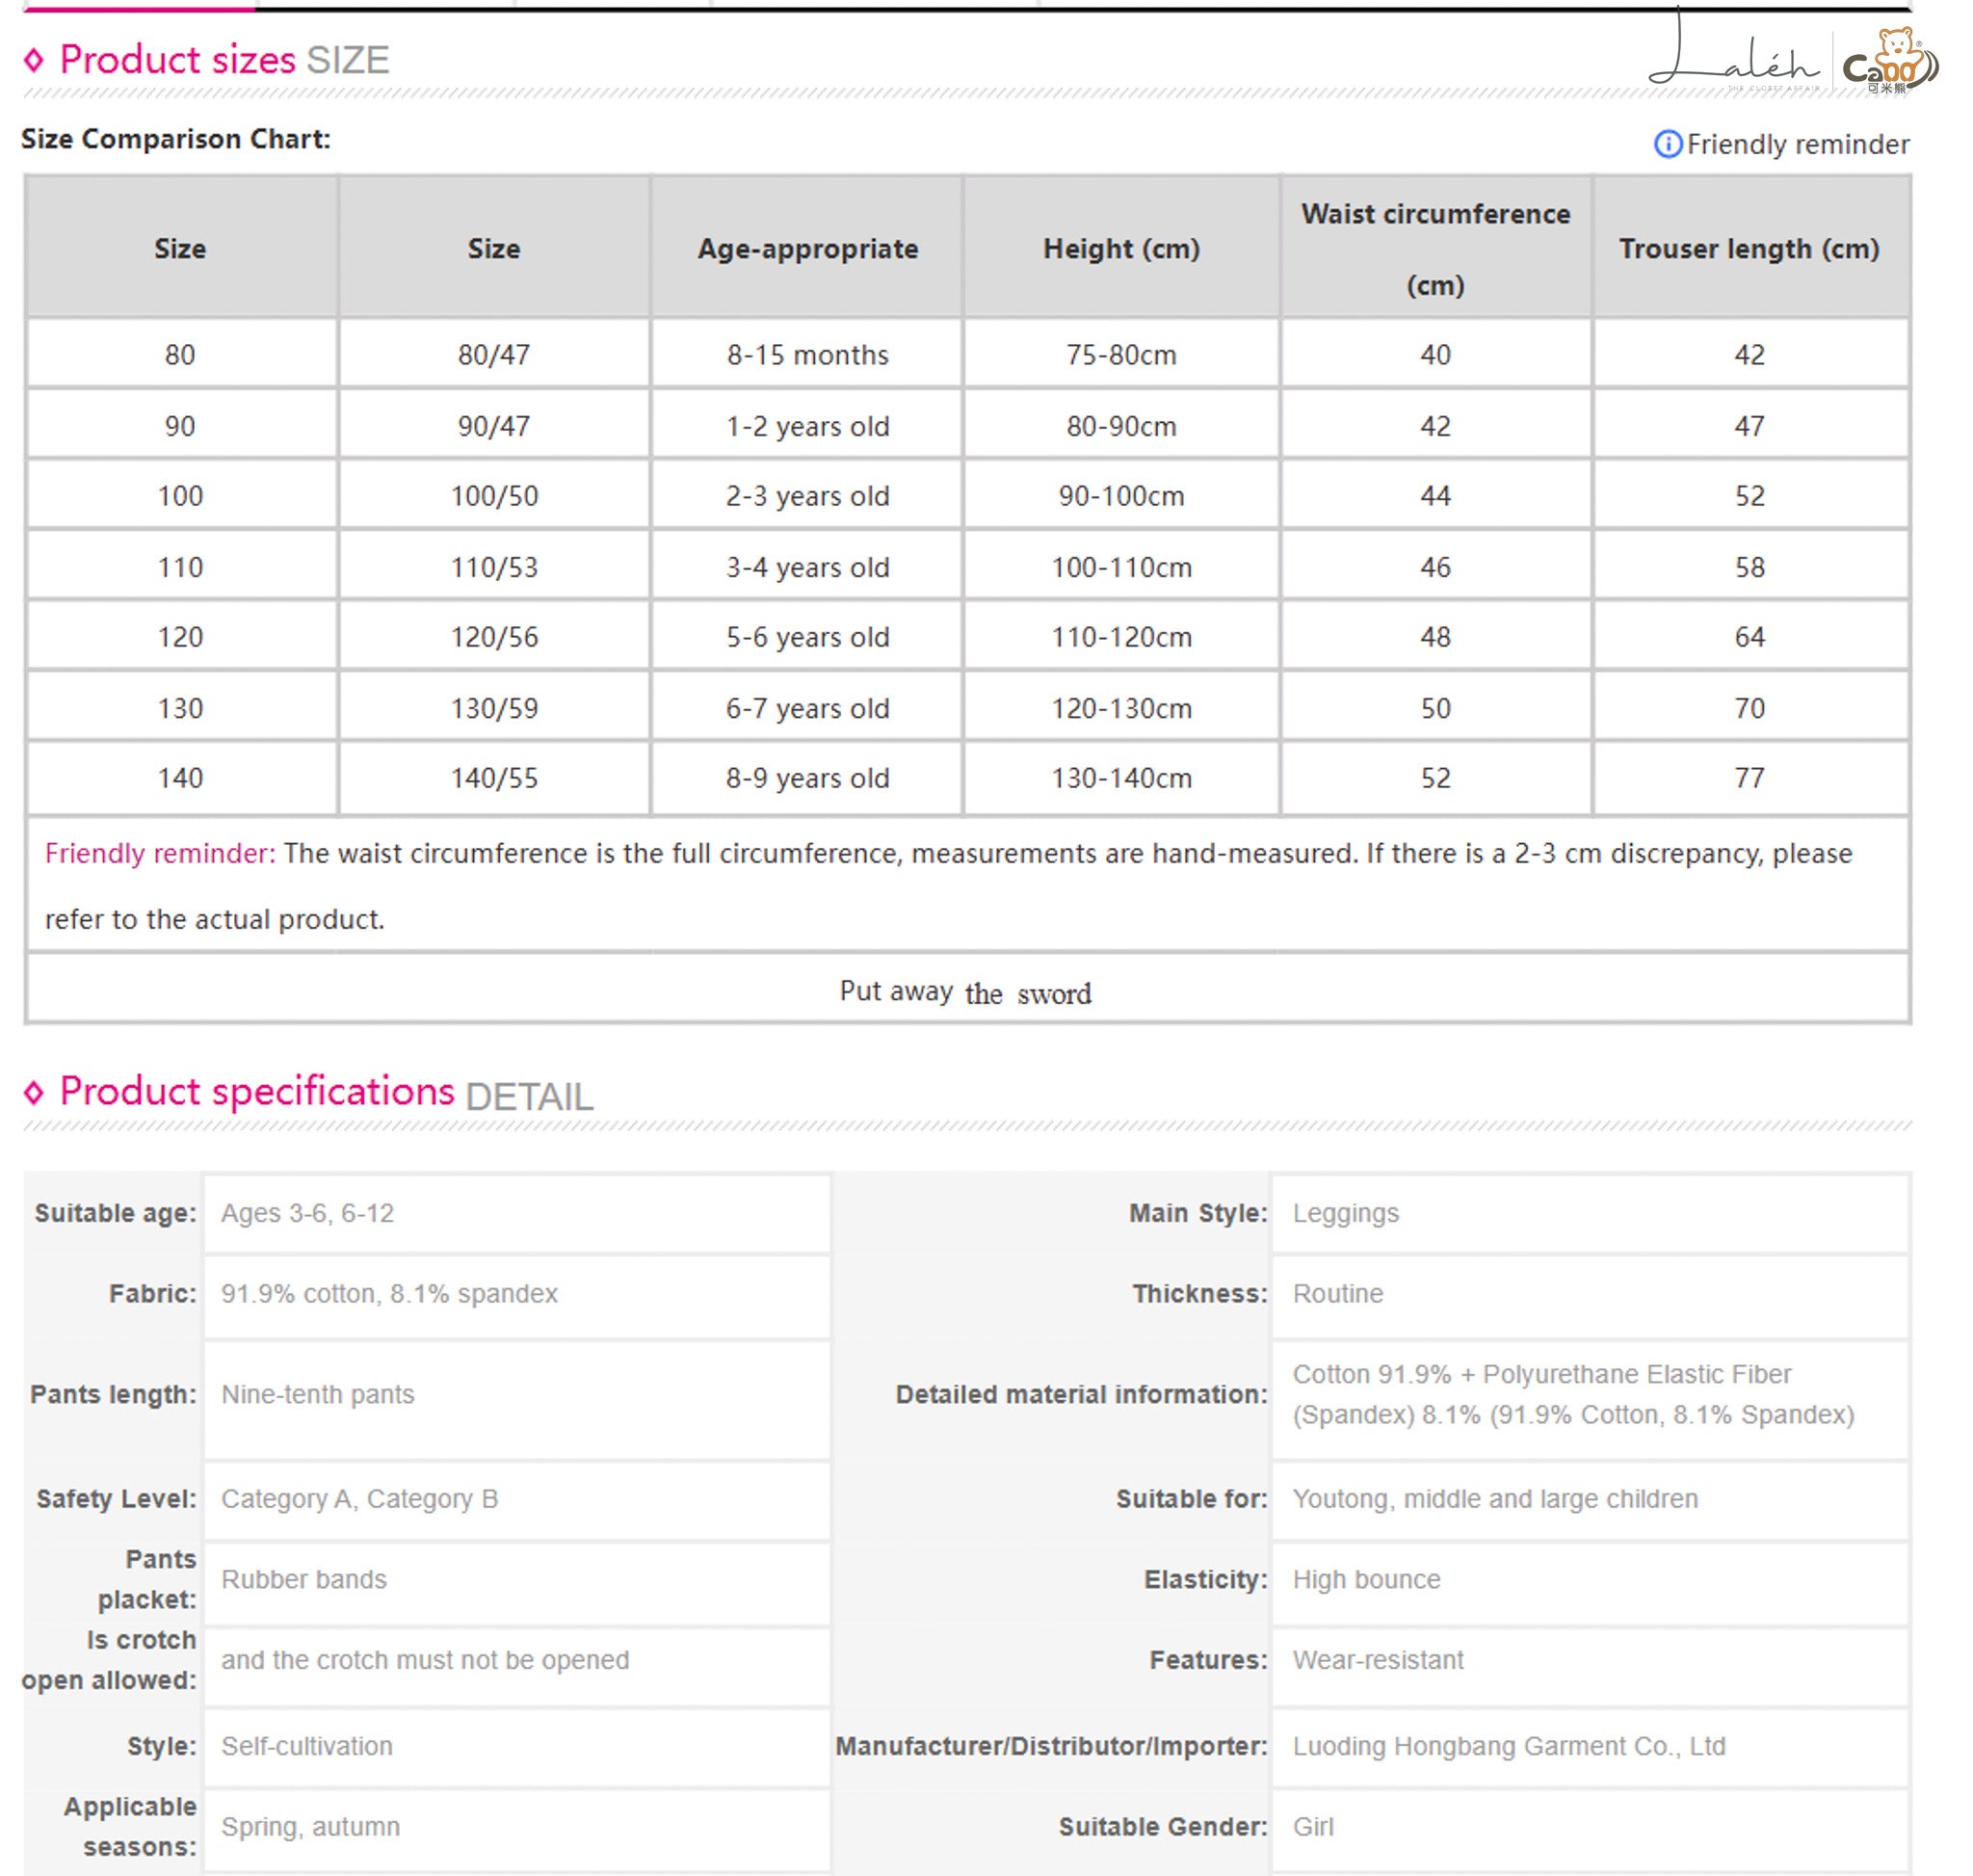This screenshot has width=1973, height=1876.
Task: Select the 'Product specifications DETAIL' heading
Action: [x=326, y=1093]
